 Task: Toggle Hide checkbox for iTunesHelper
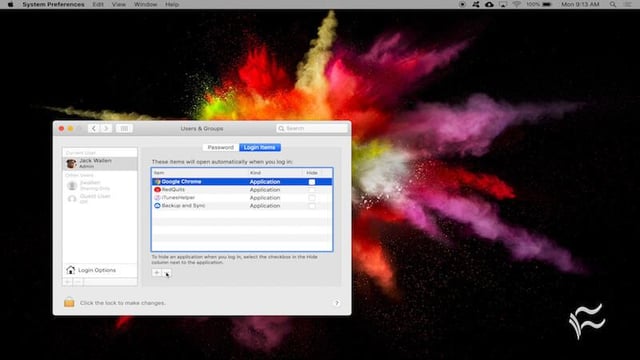coord(312,198)
